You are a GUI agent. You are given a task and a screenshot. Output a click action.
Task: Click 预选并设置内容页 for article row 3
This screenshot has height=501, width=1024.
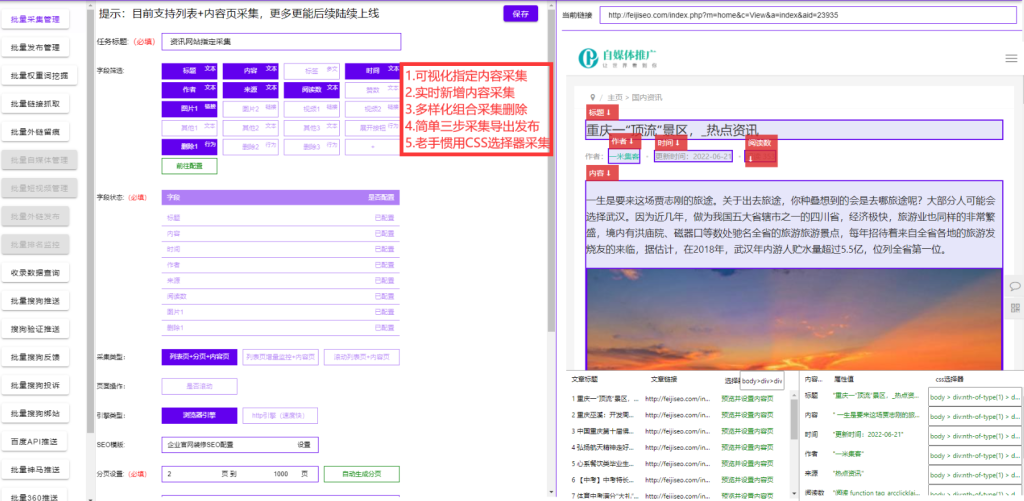tap(749, 431)
